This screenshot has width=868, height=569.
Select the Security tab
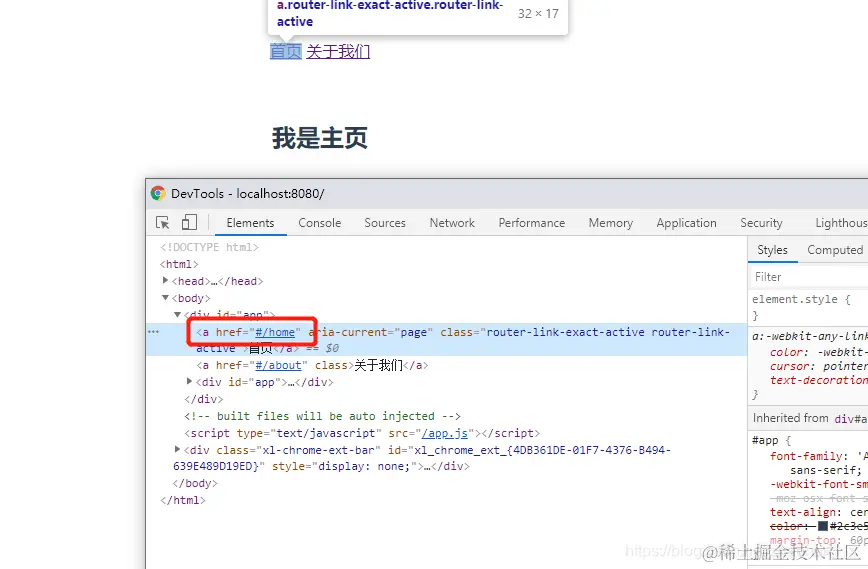(761, 223)
